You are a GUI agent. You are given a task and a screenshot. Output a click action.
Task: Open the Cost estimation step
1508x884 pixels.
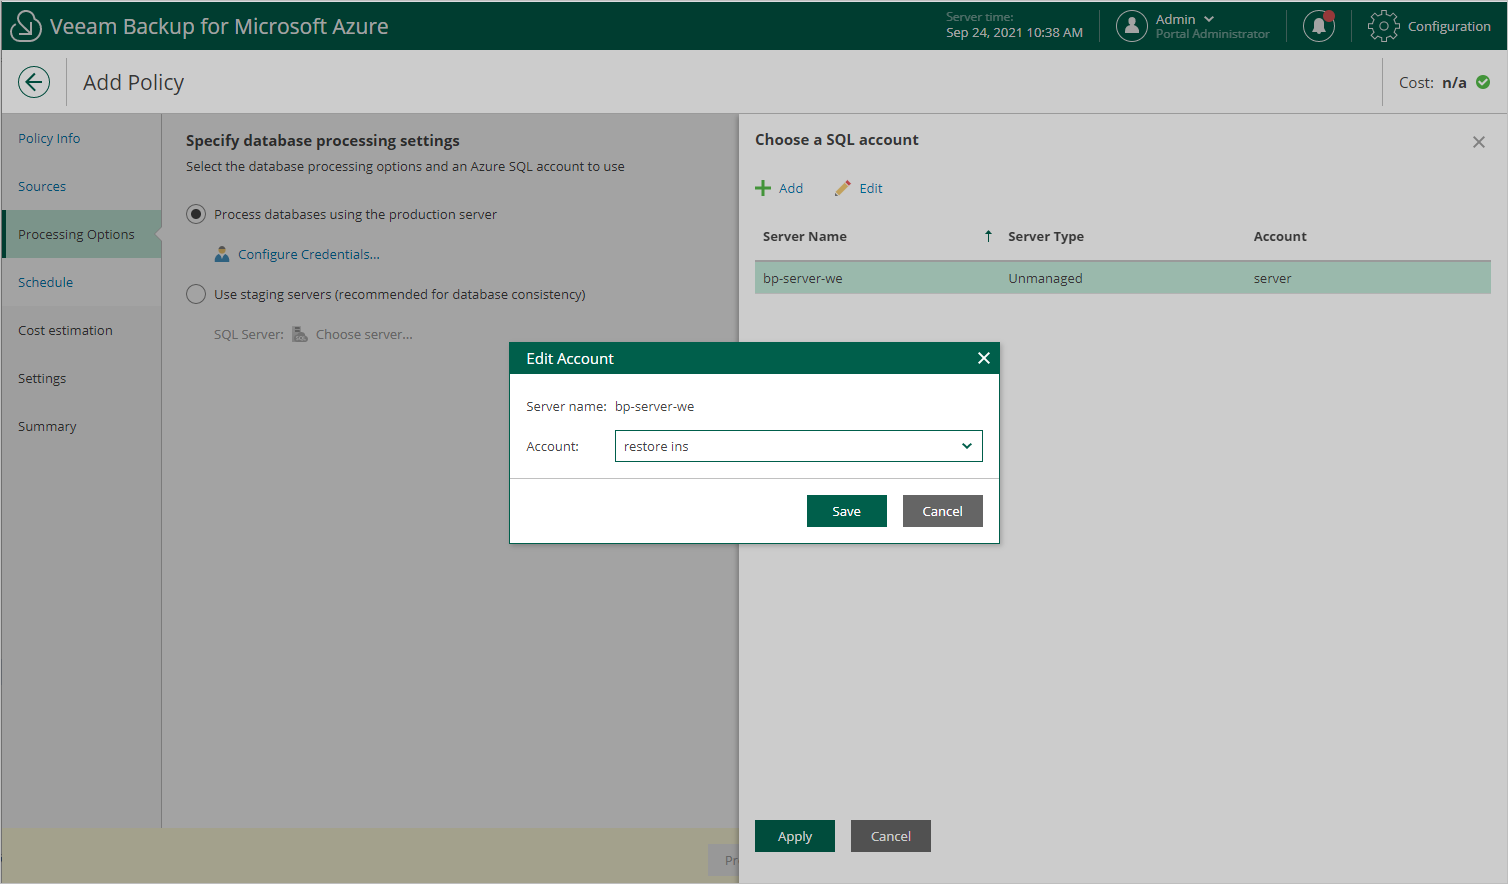point(65,330)
